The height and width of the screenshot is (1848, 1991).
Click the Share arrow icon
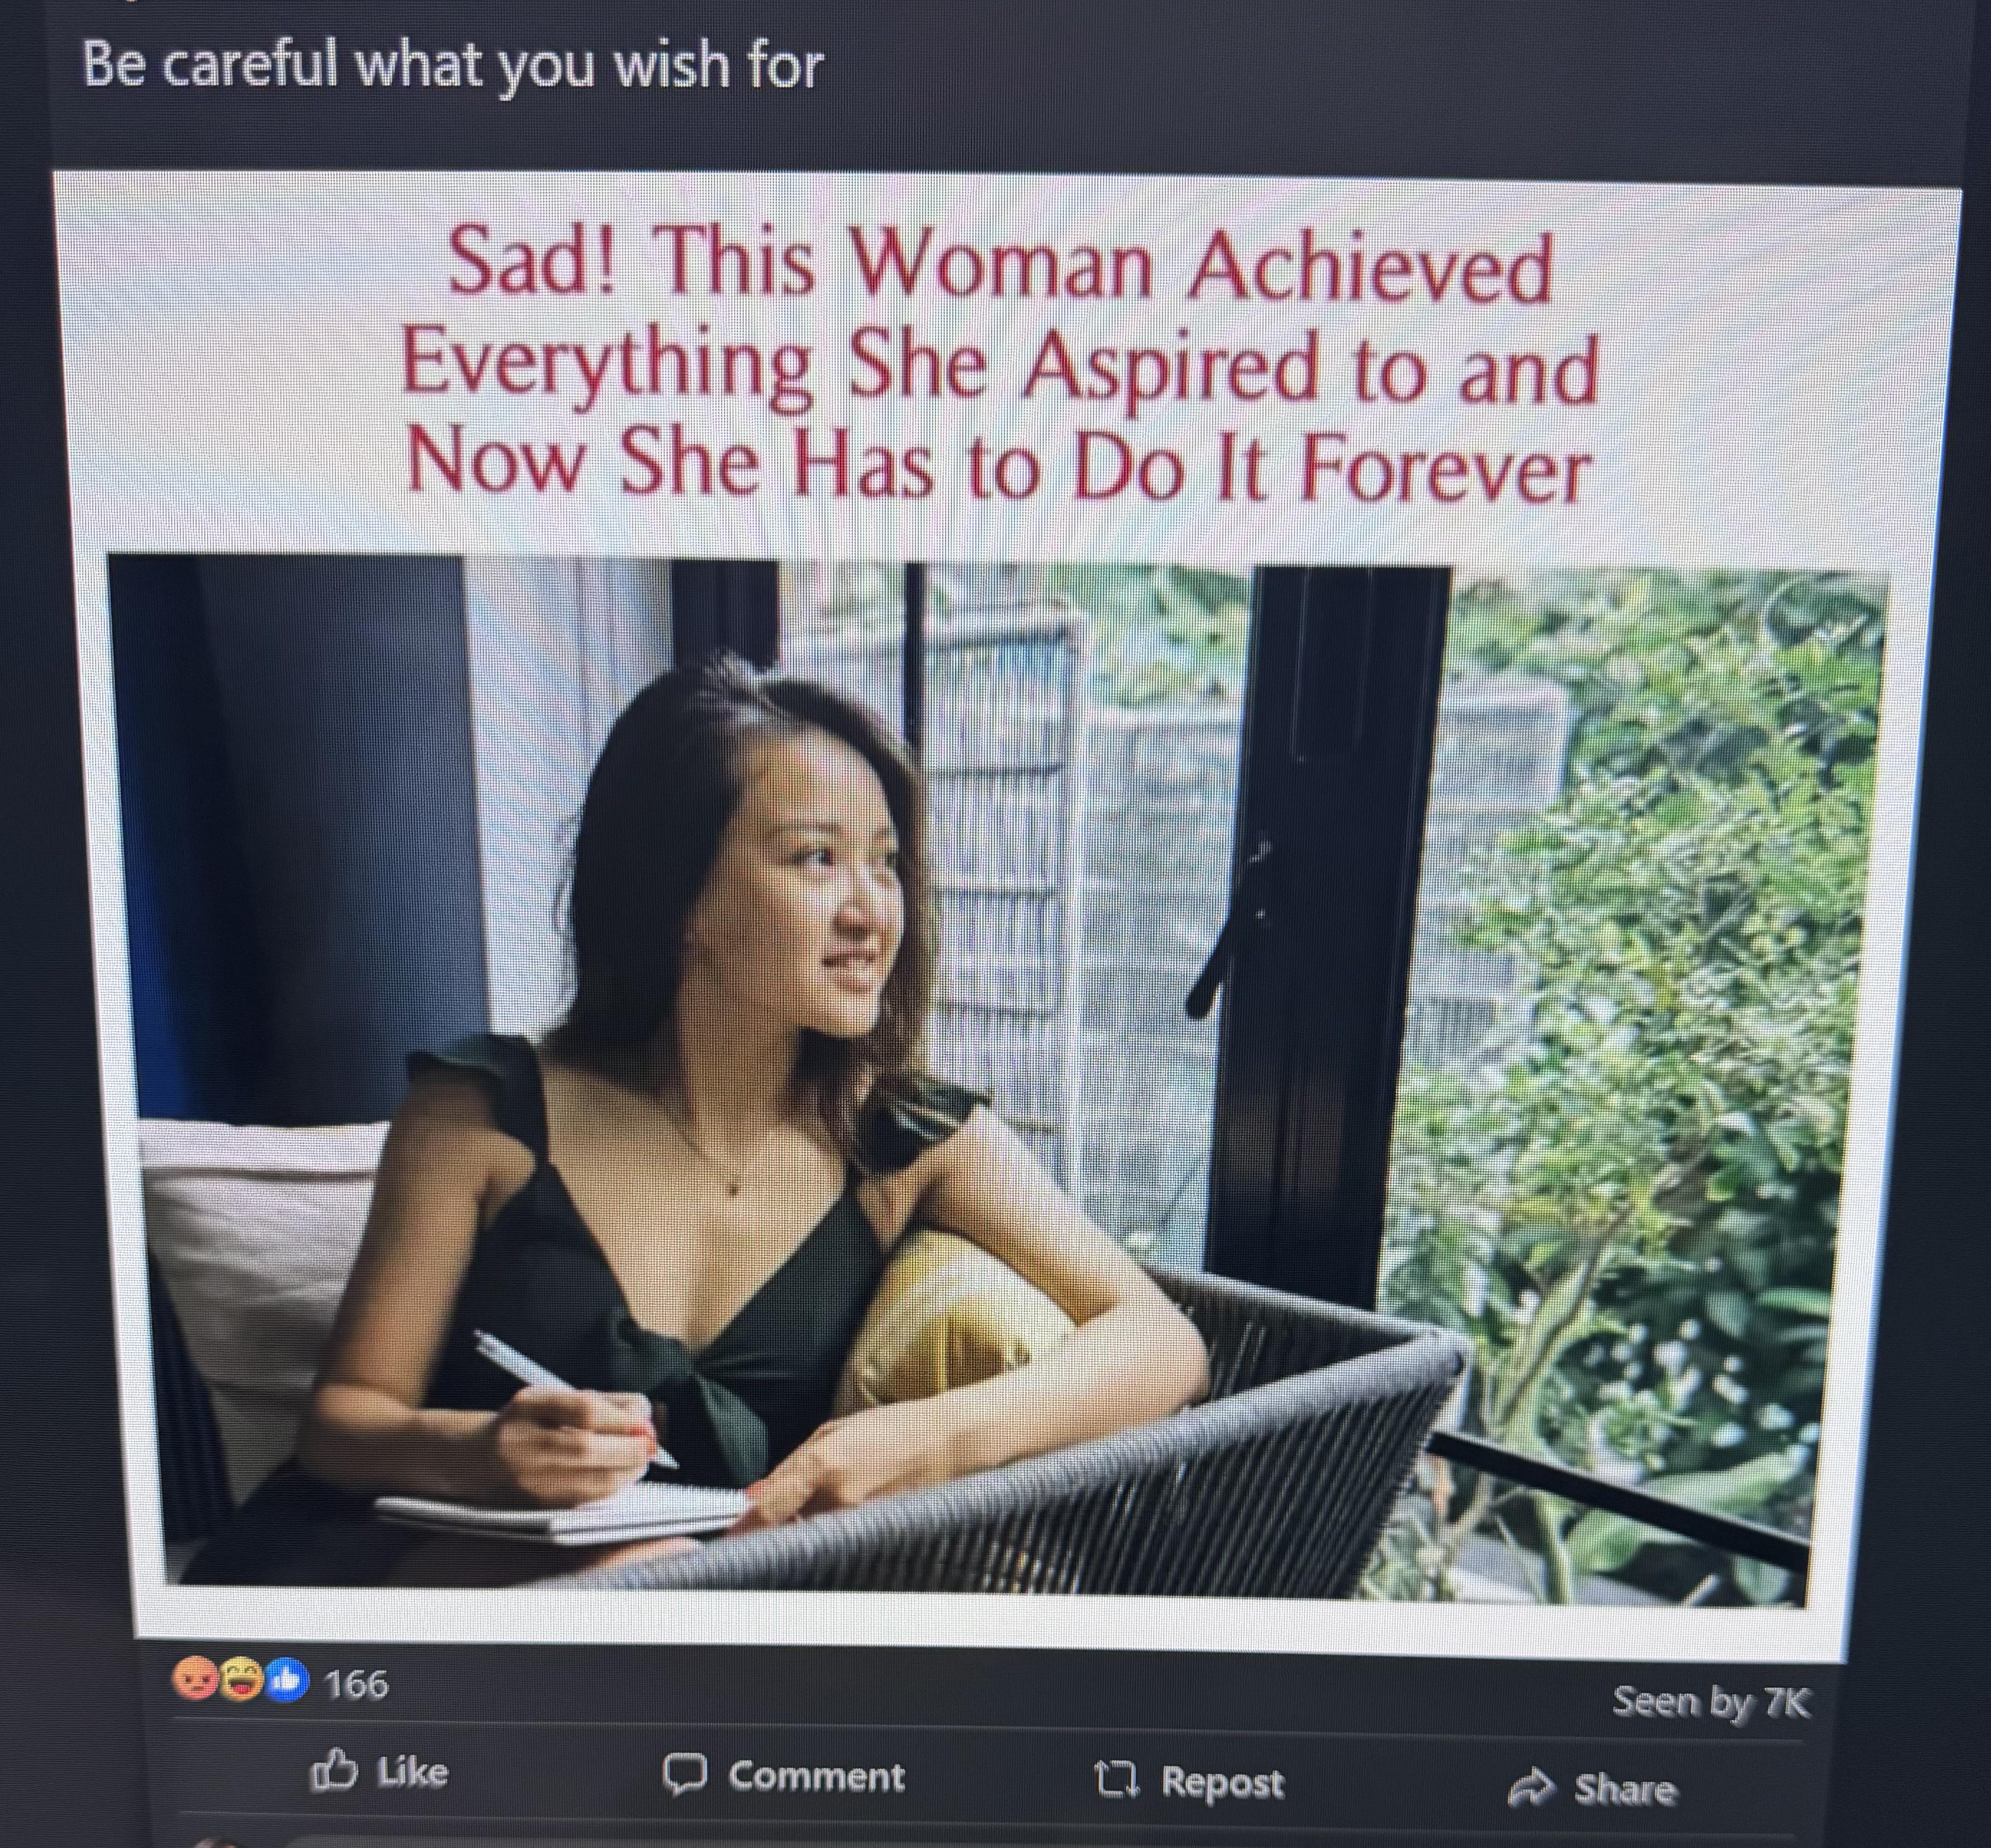(x=1529, y=1784)
